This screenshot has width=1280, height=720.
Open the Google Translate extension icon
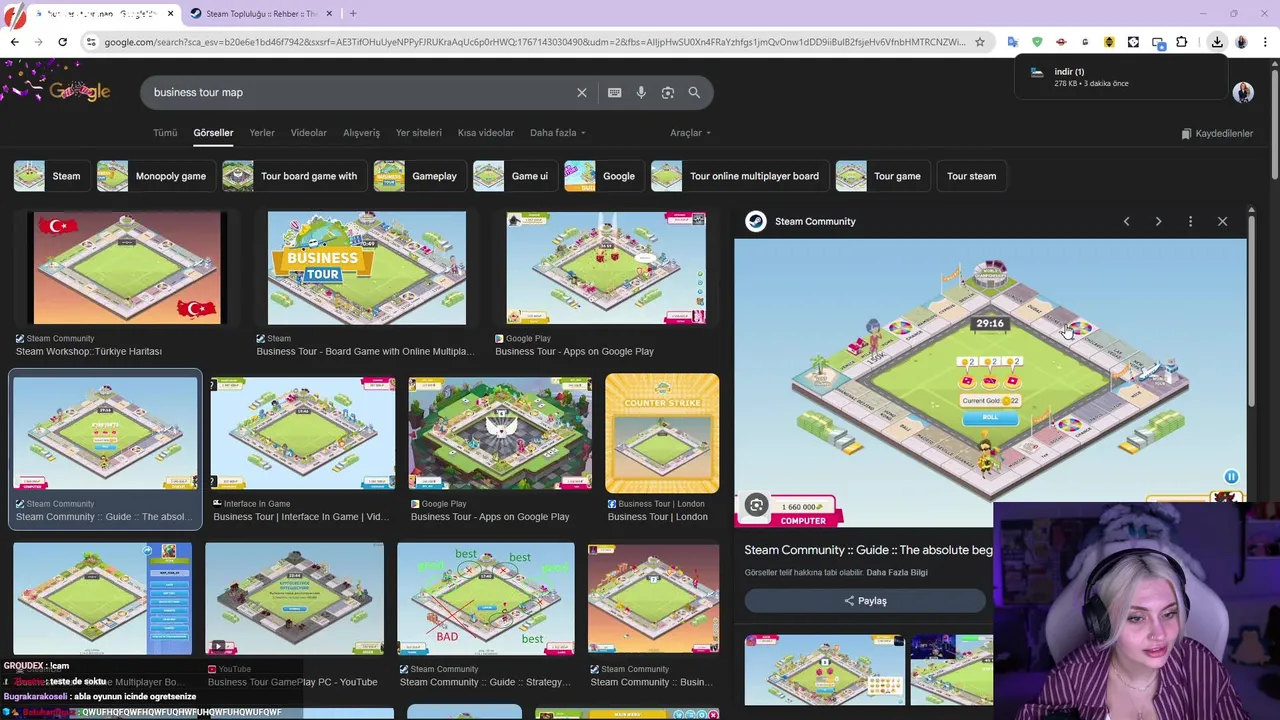click(x=1013, y=42)
